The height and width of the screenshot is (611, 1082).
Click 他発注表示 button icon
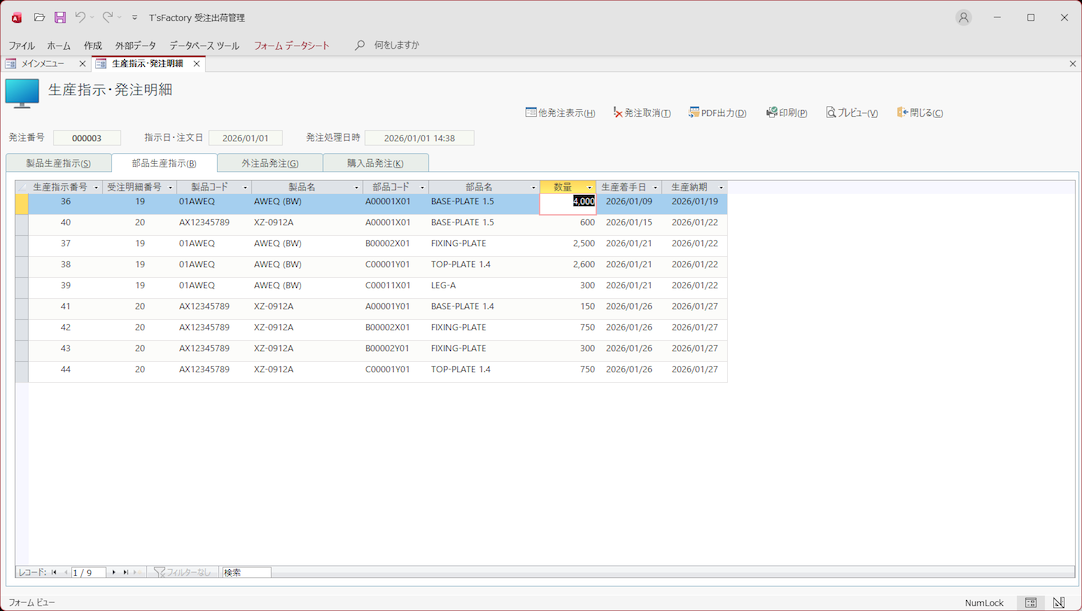531,113
